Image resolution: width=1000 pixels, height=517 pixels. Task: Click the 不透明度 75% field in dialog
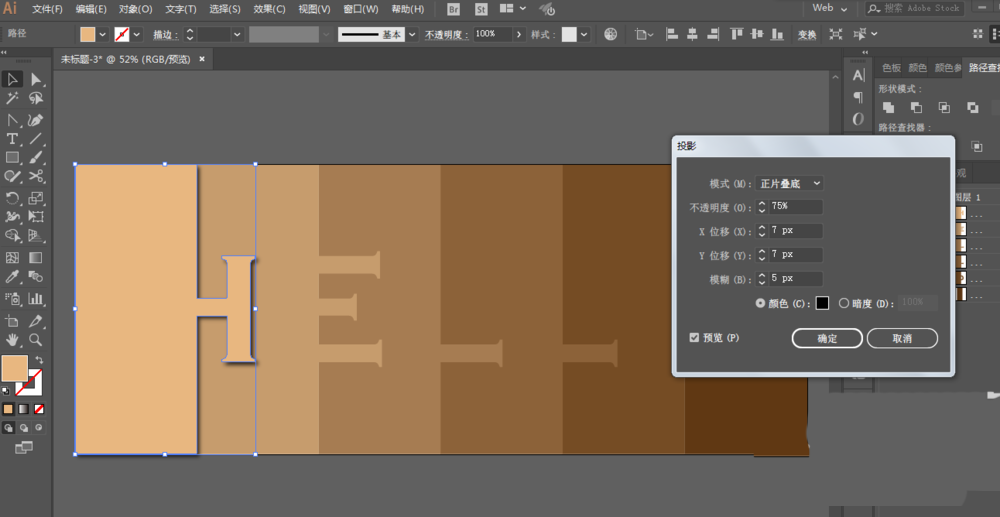click(796, 207)
